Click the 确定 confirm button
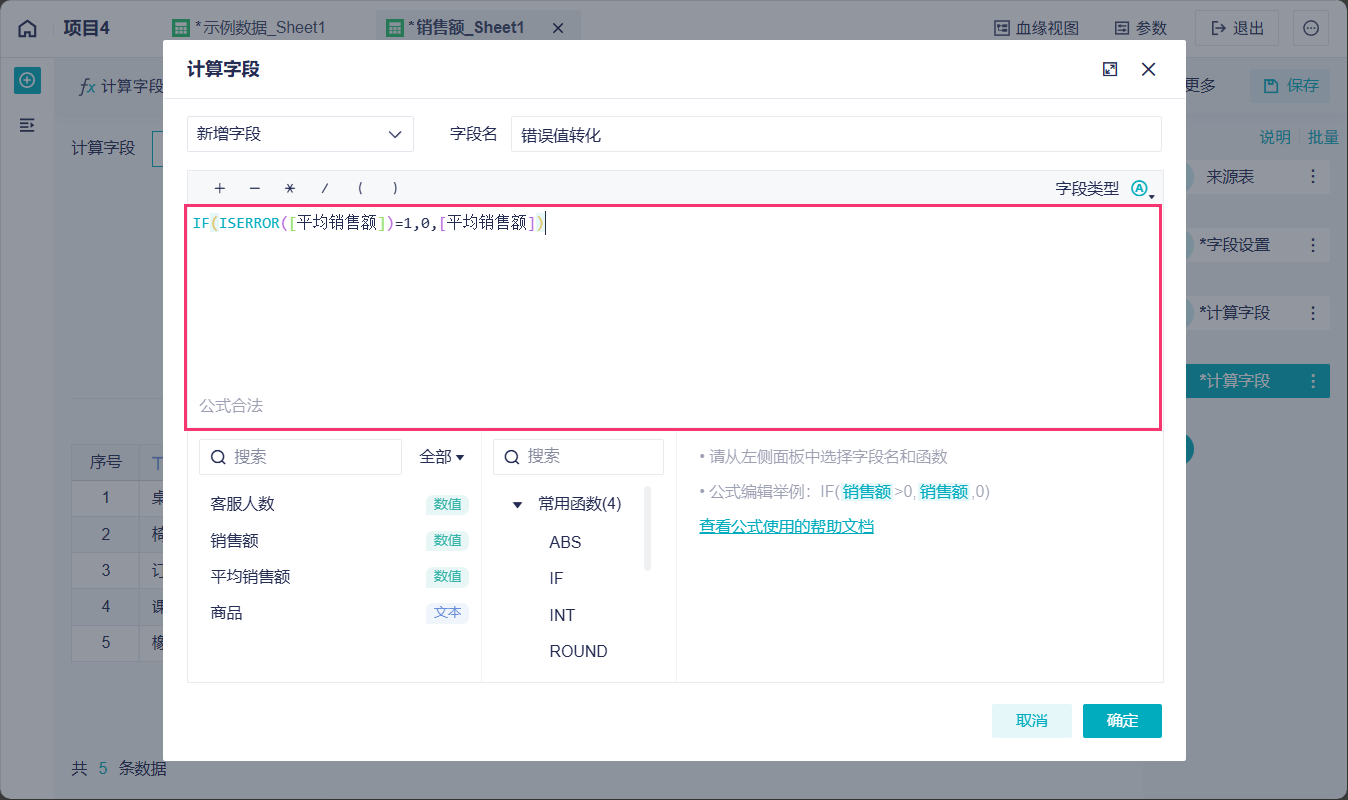Screen dimensions: 1348x800 click(1122, 721)
